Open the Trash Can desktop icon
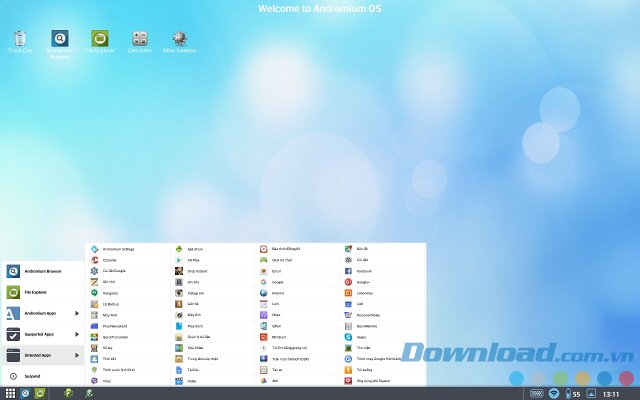 tap(20, 39)
